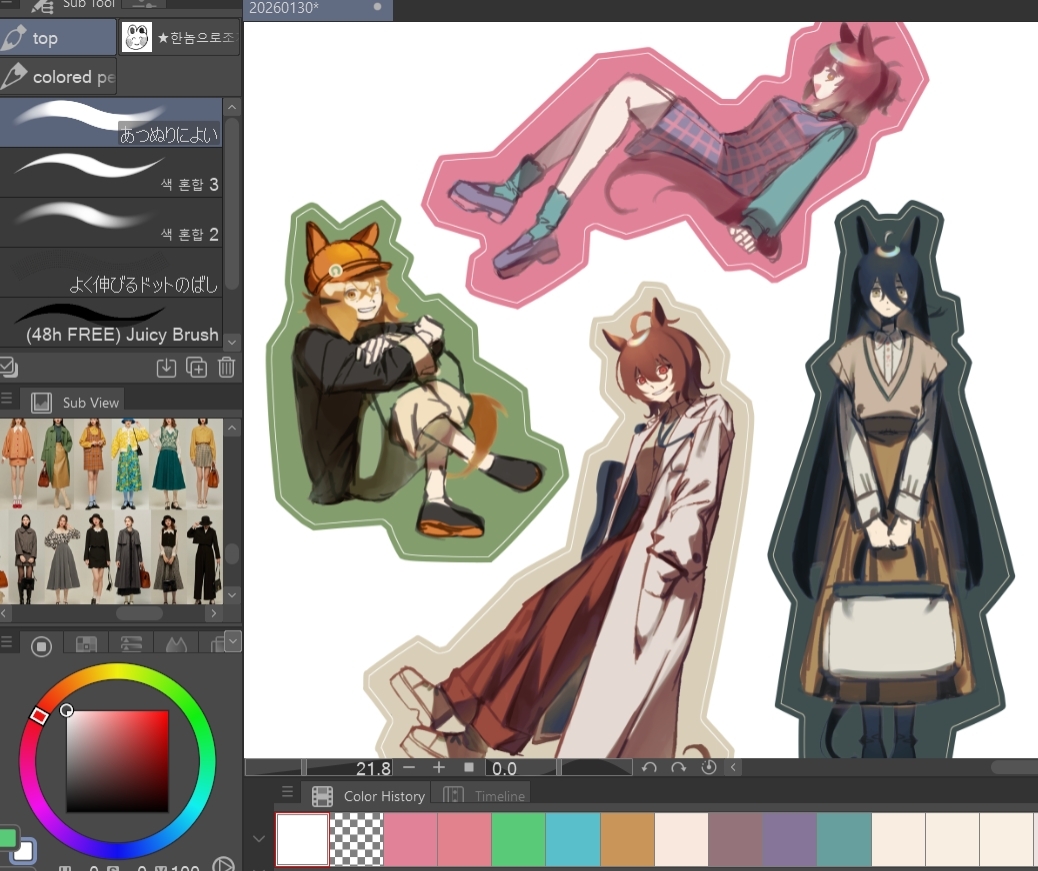
Task: Select the white sub color indicator
Action: coord(23,851)
